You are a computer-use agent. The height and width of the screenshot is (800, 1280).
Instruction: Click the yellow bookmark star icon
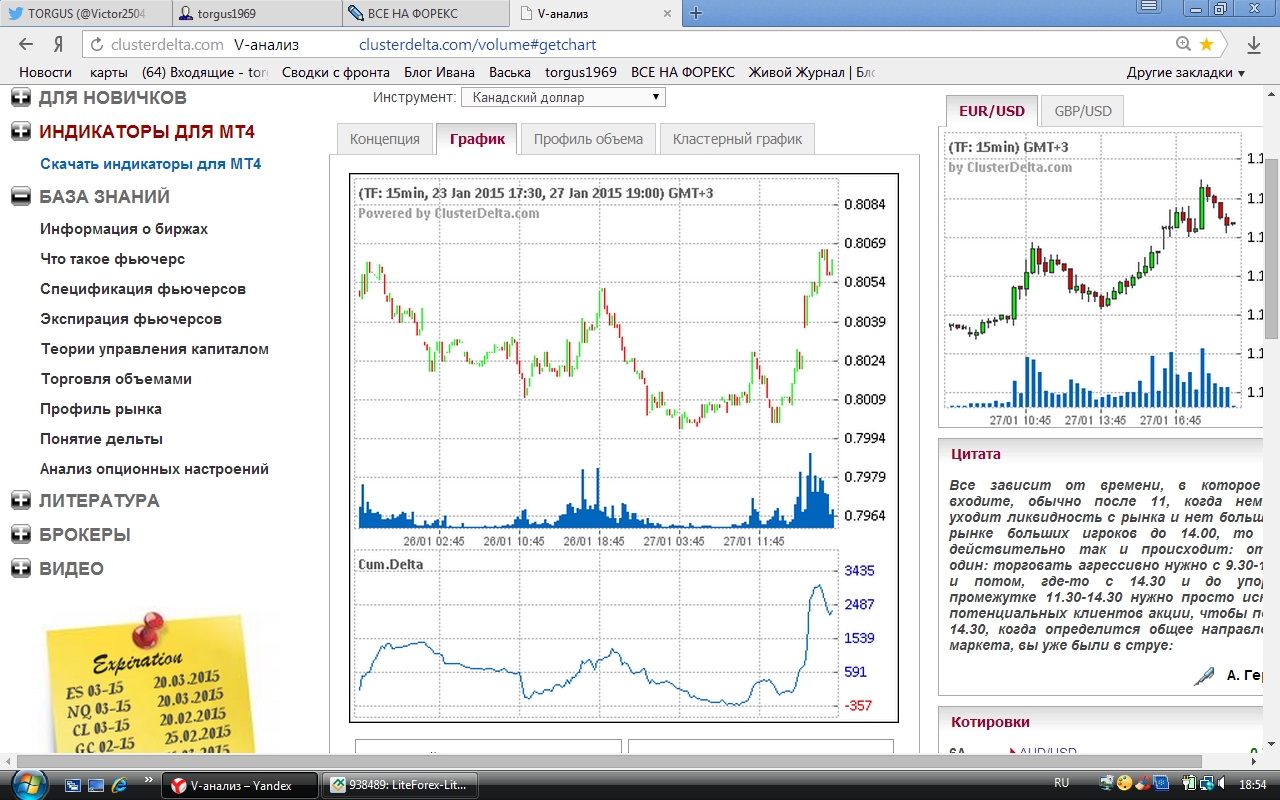(1206, 44)
